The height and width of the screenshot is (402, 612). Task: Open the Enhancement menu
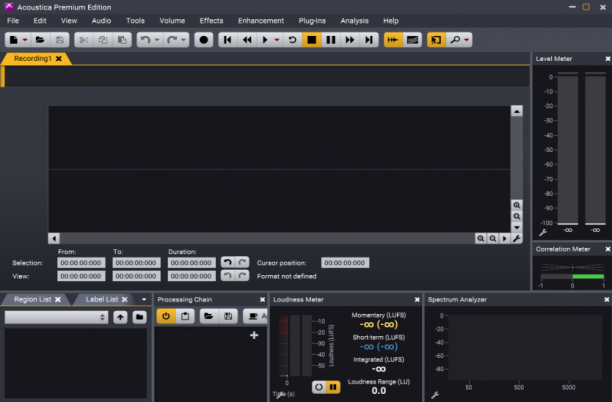tap(261, 21)
